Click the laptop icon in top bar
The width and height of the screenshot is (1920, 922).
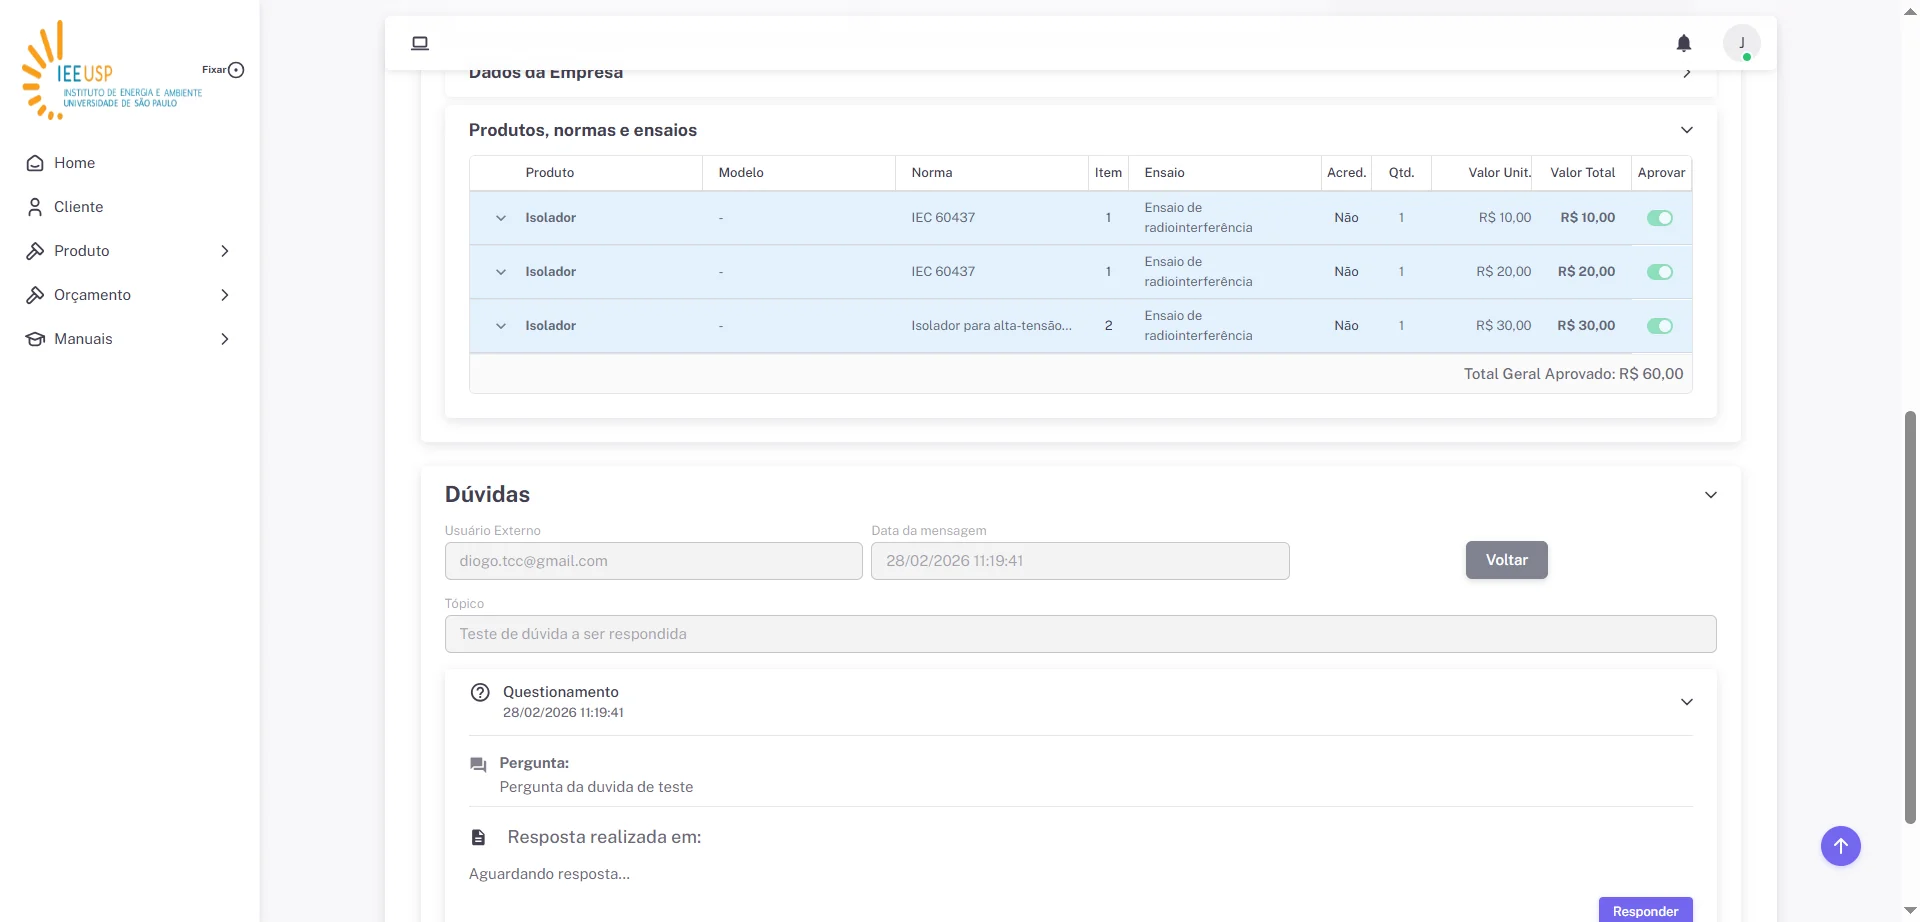pos(420,43)
